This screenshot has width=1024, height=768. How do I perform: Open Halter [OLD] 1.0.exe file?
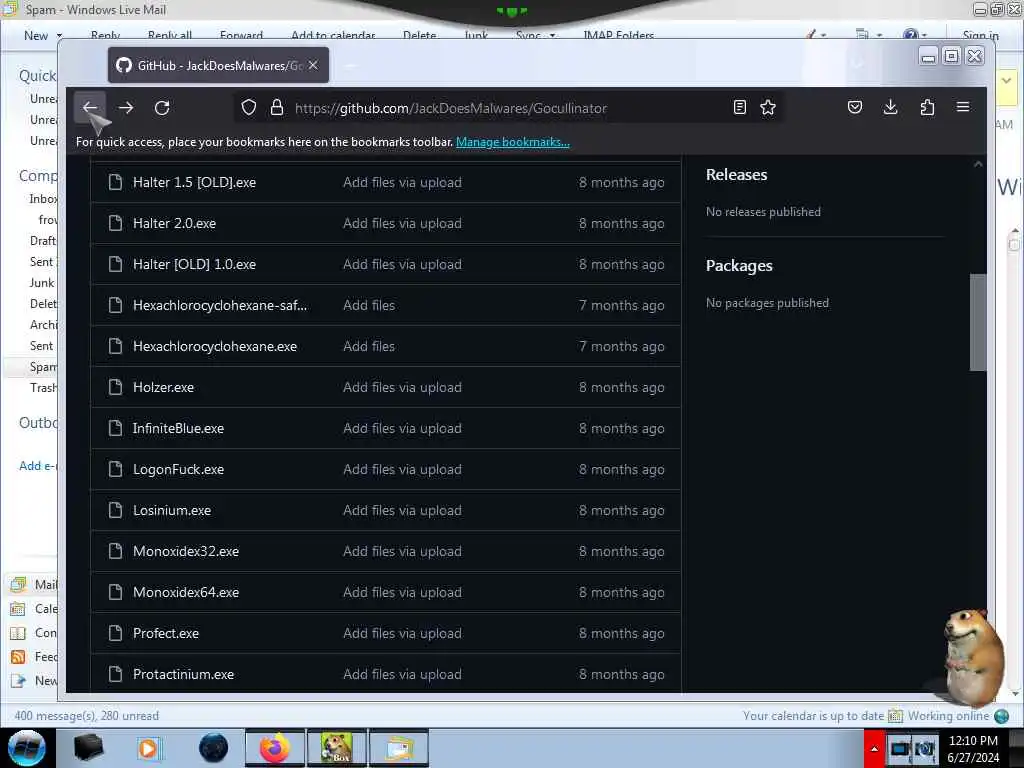tap(194, 264)
